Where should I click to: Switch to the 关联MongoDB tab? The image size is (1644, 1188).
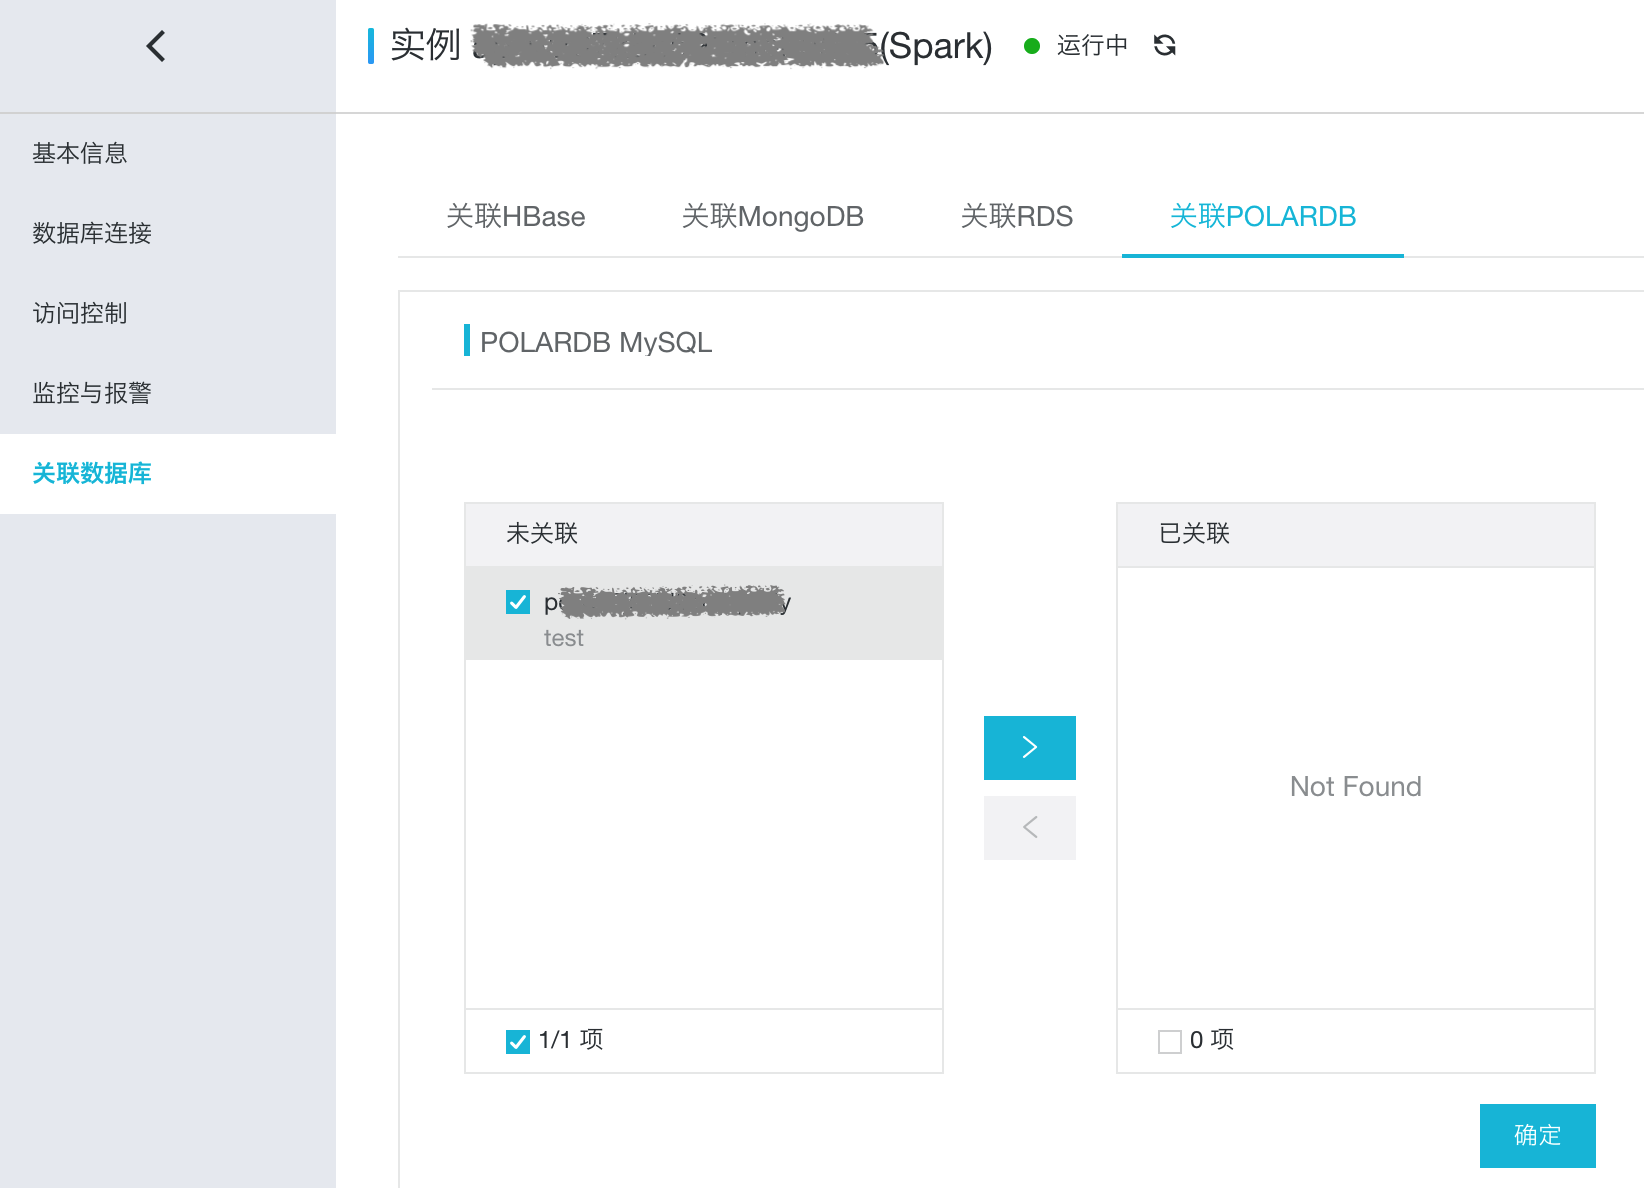click(x=772, y=216)
